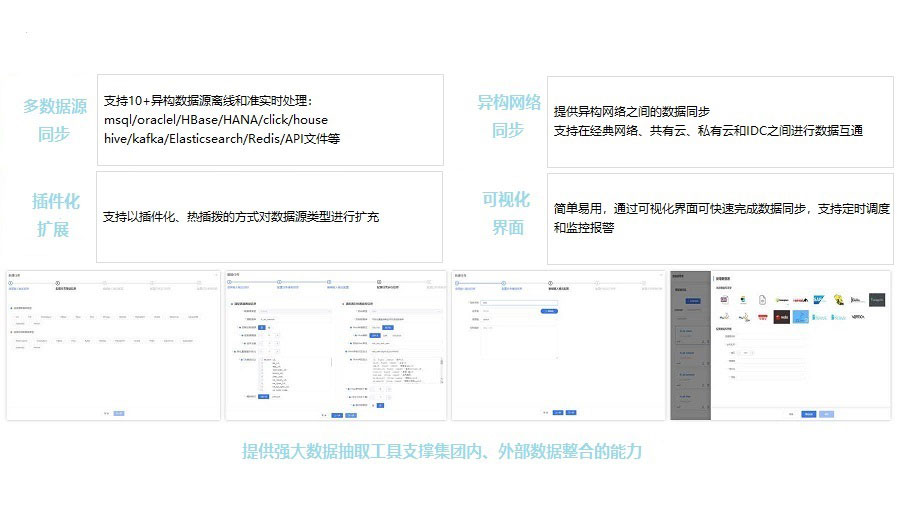Click blue pill button in task form screenshot
Image resolution: width=897 pixels, height=512 pixels.
click(x=549, y=311)
